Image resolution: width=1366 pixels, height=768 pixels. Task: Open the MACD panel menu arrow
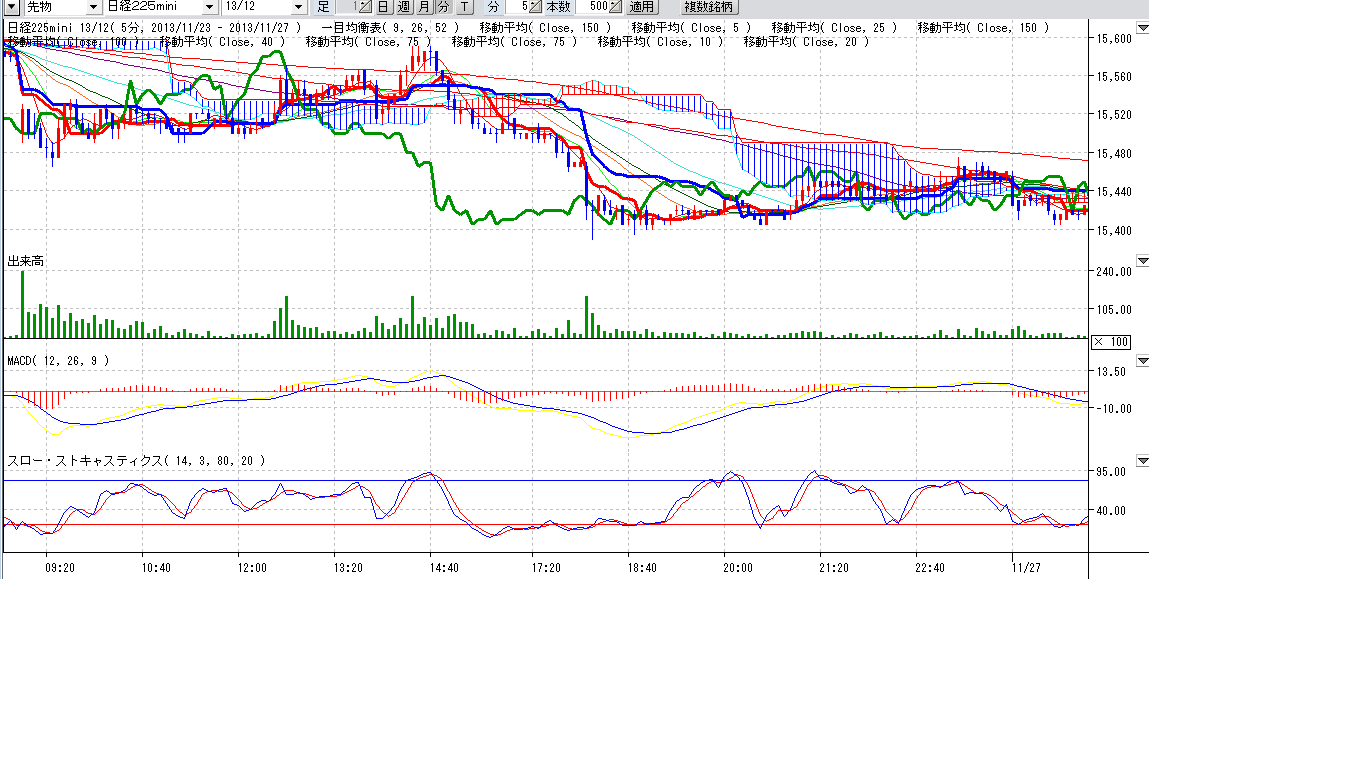(1143, 360)
